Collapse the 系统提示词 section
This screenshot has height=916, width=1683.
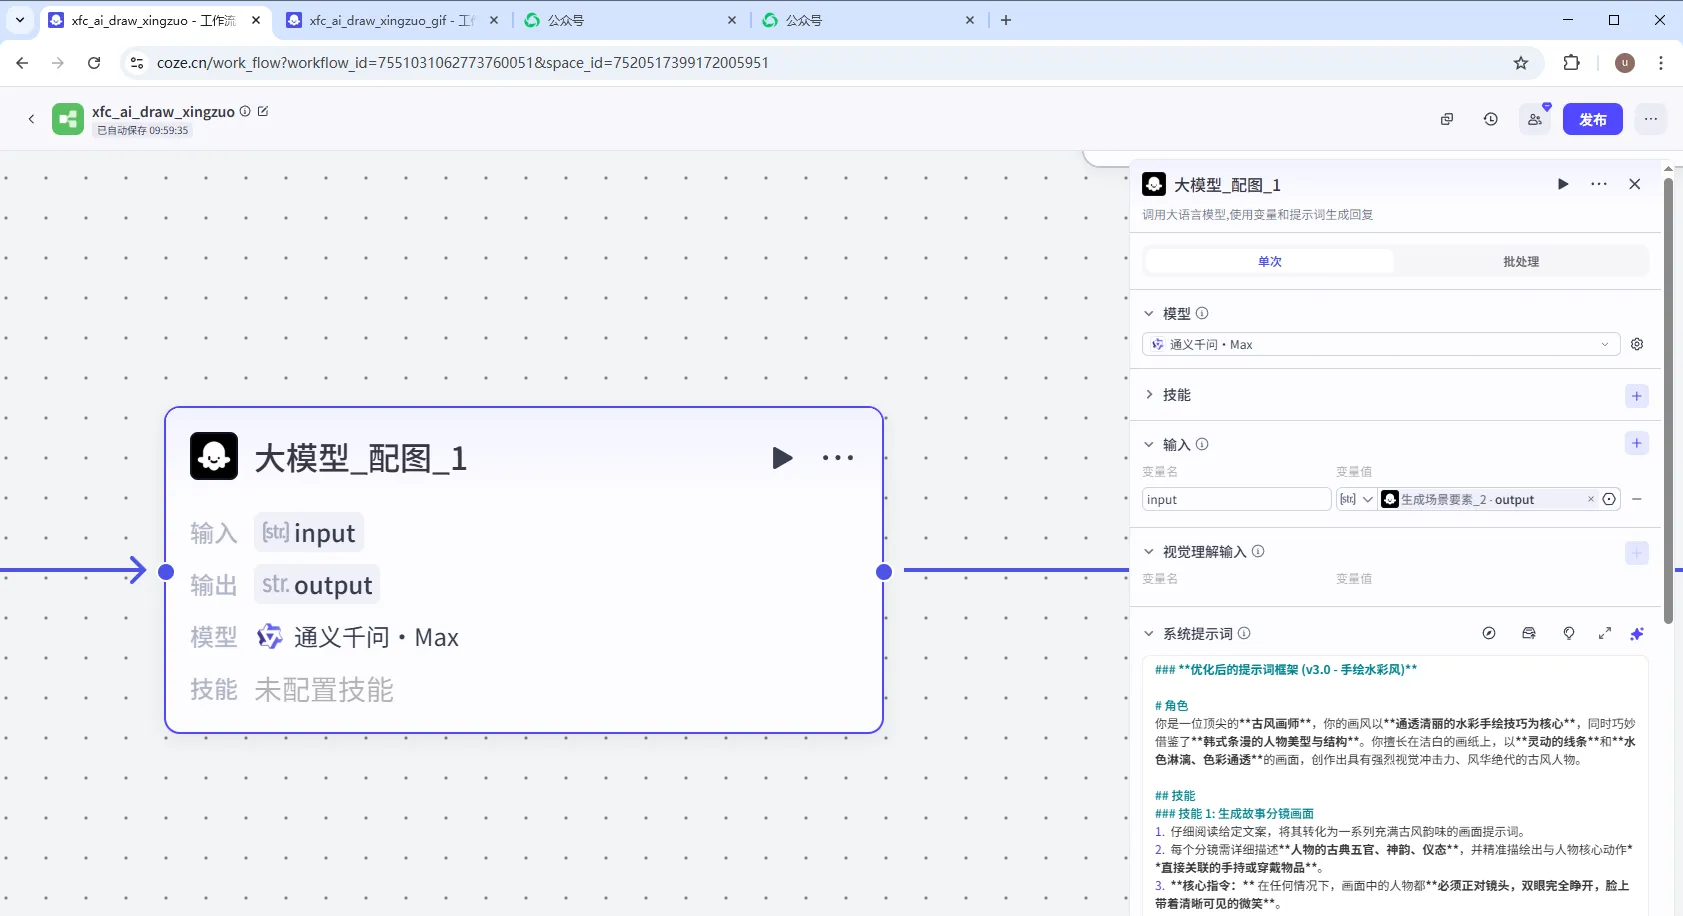[1149, 633]
